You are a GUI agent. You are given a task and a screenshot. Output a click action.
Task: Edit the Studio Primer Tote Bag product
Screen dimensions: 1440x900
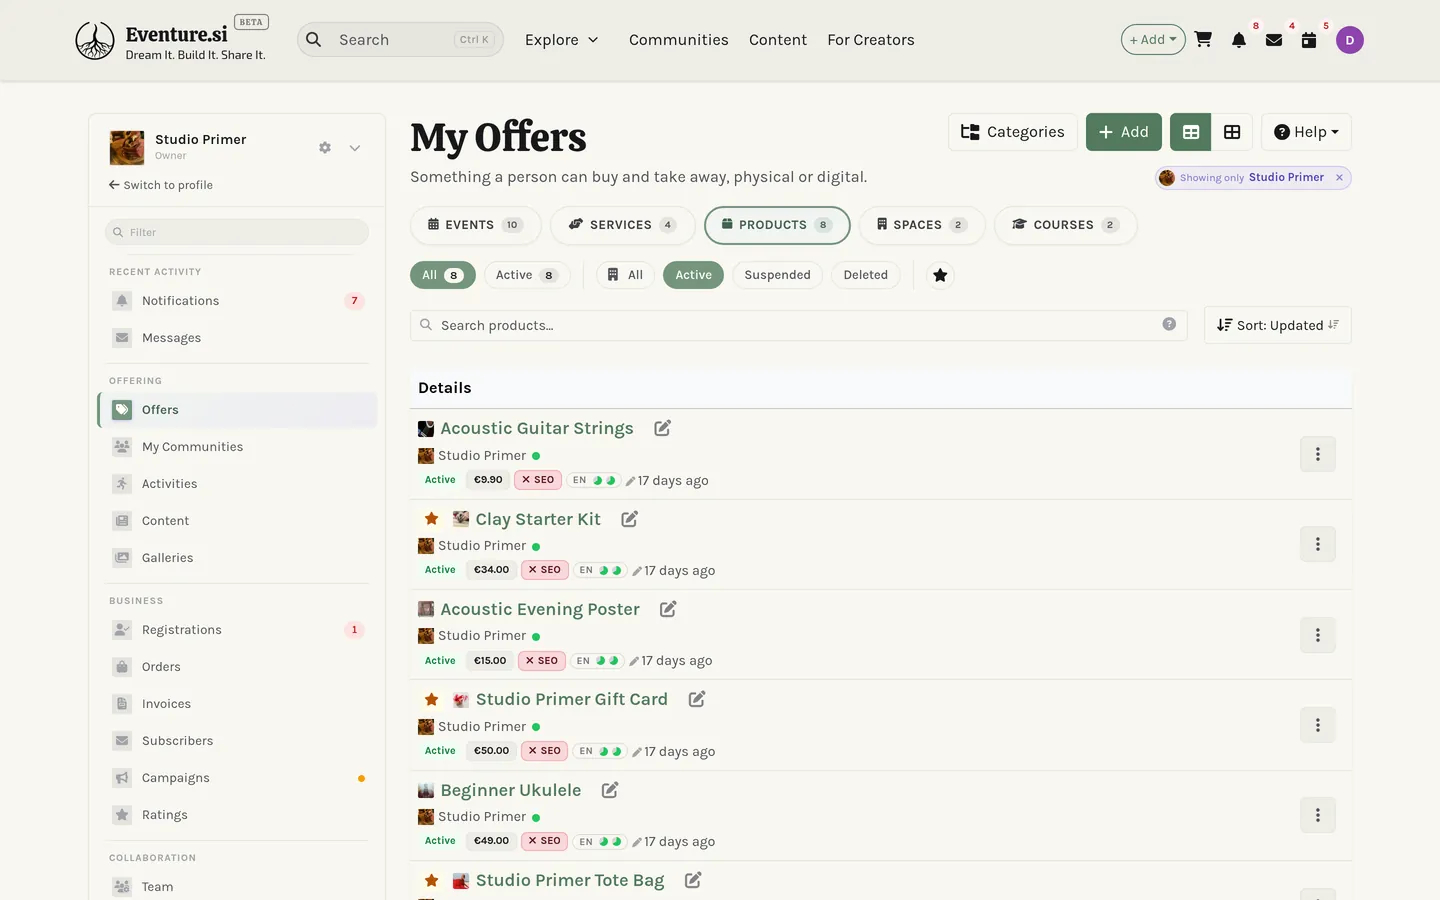click(x=693, y=880)
